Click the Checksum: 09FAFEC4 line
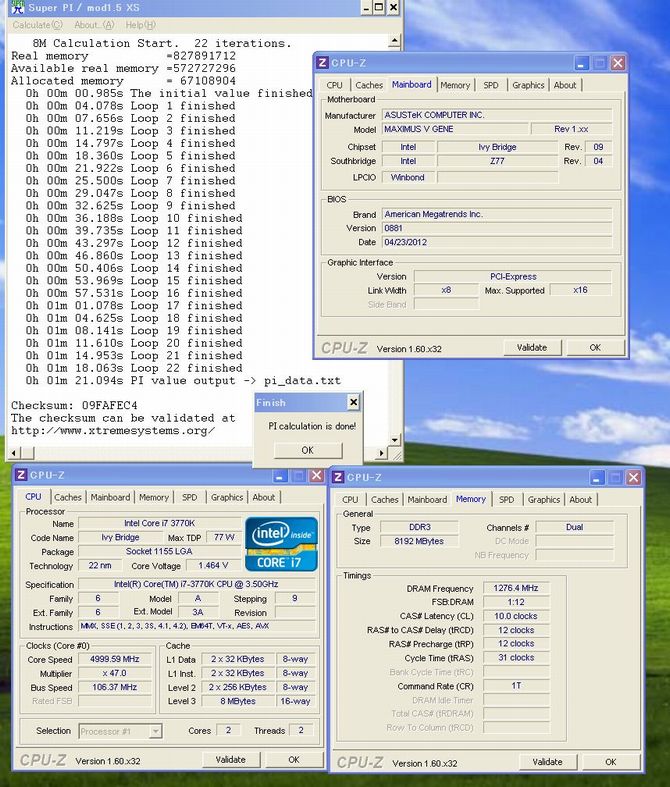This screenshot has width=670, height=787. [74, 405]
